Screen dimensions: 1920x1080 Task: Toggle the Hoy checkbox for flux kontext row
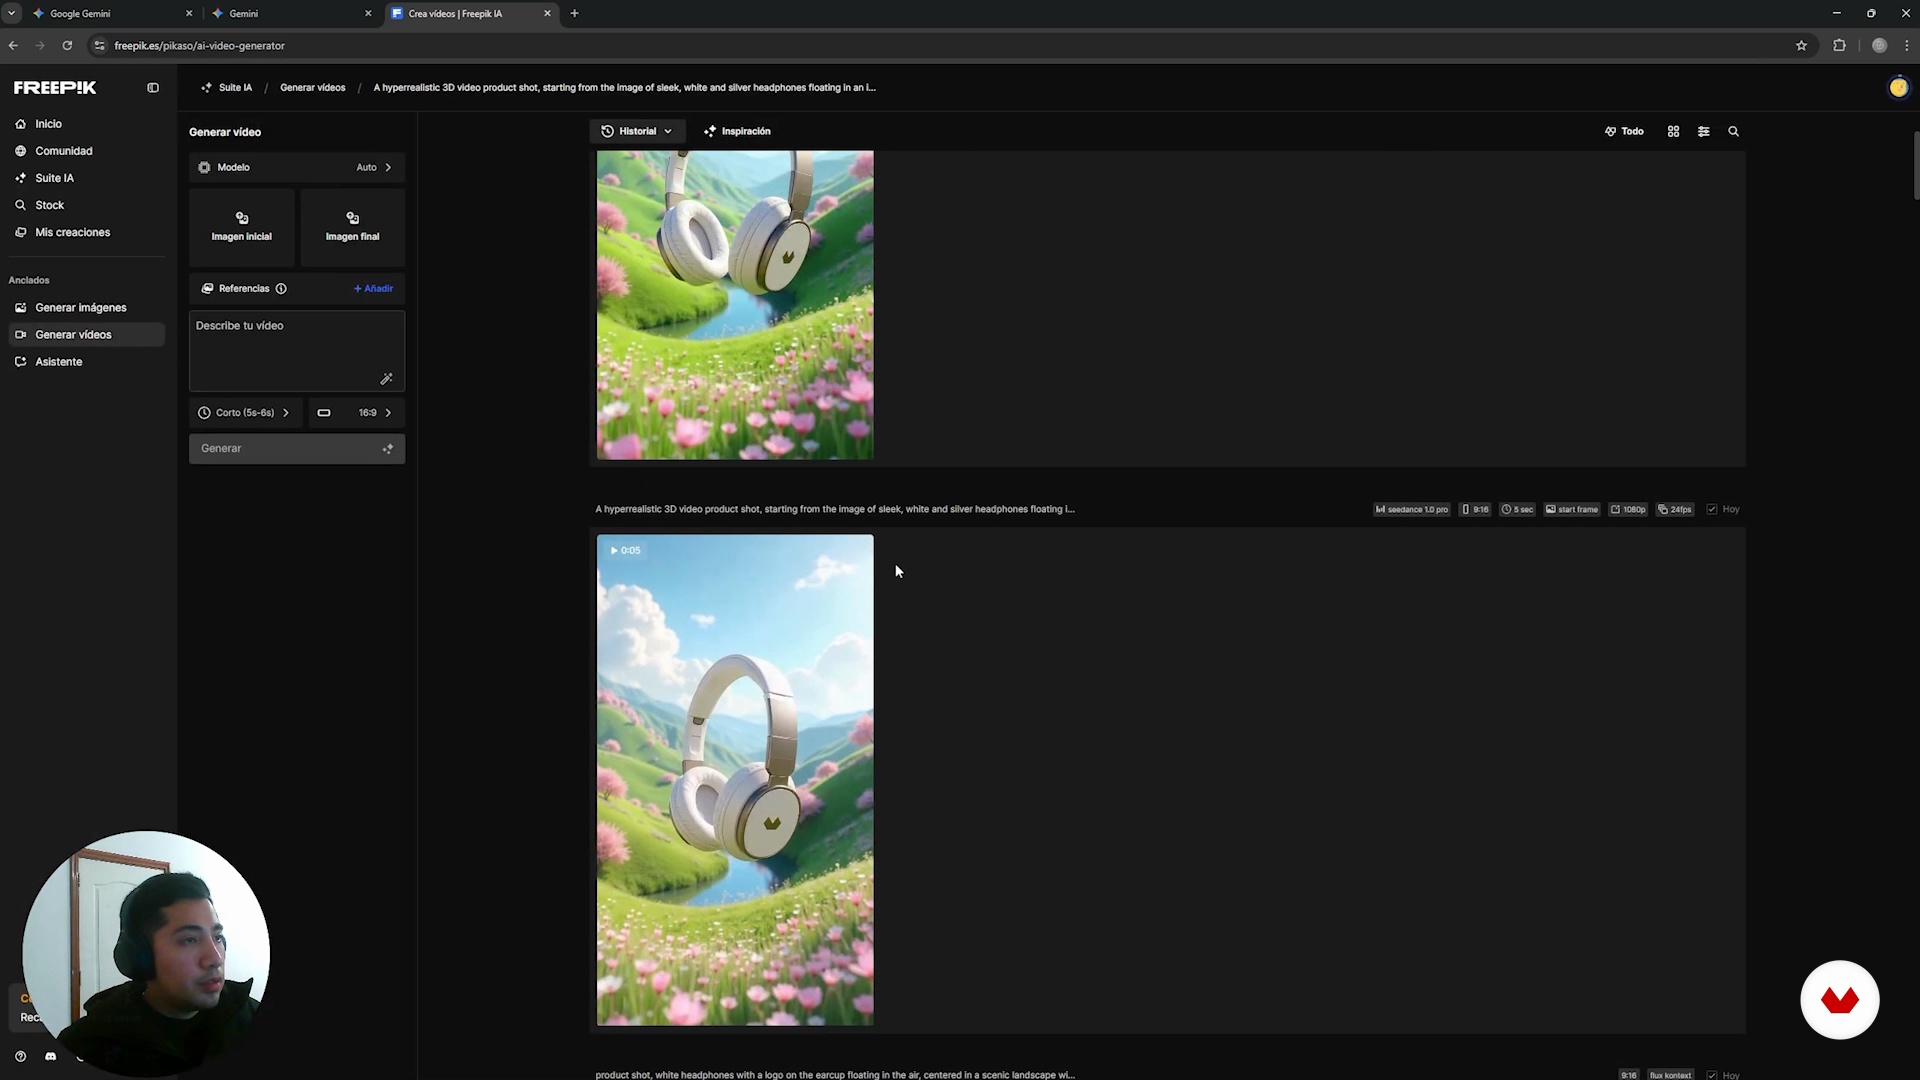pyautogui.click(x=1712, y=1076)
